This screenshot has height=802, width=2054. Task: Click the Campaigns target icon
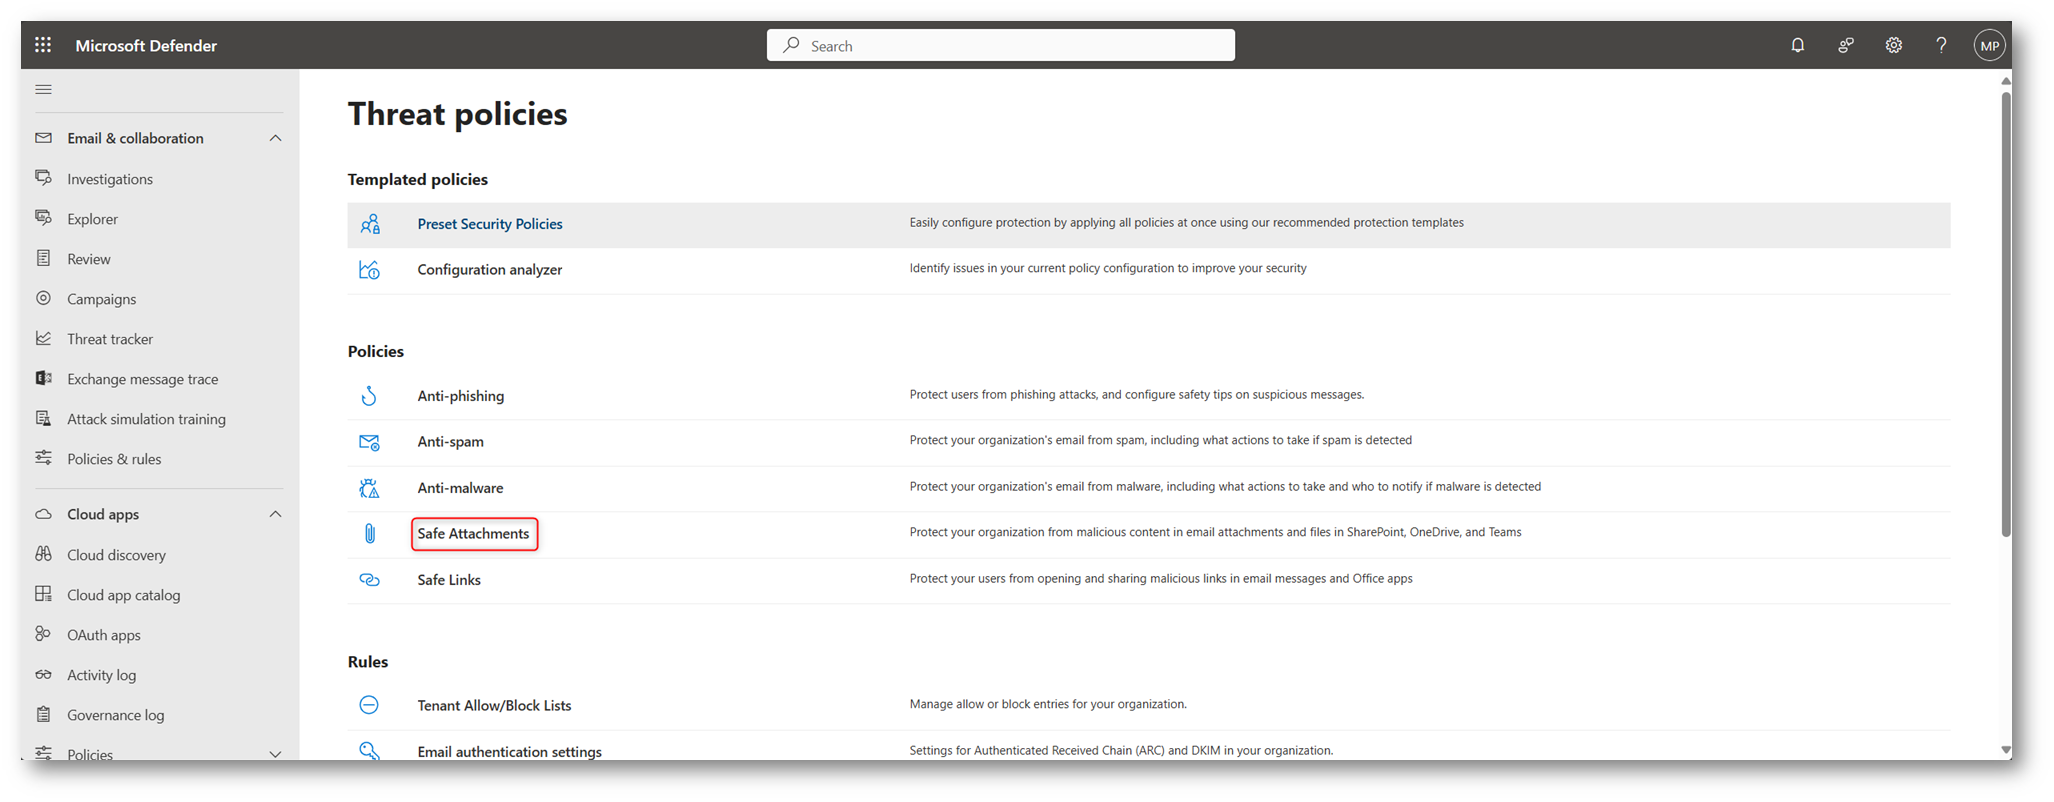click(43, 298)
